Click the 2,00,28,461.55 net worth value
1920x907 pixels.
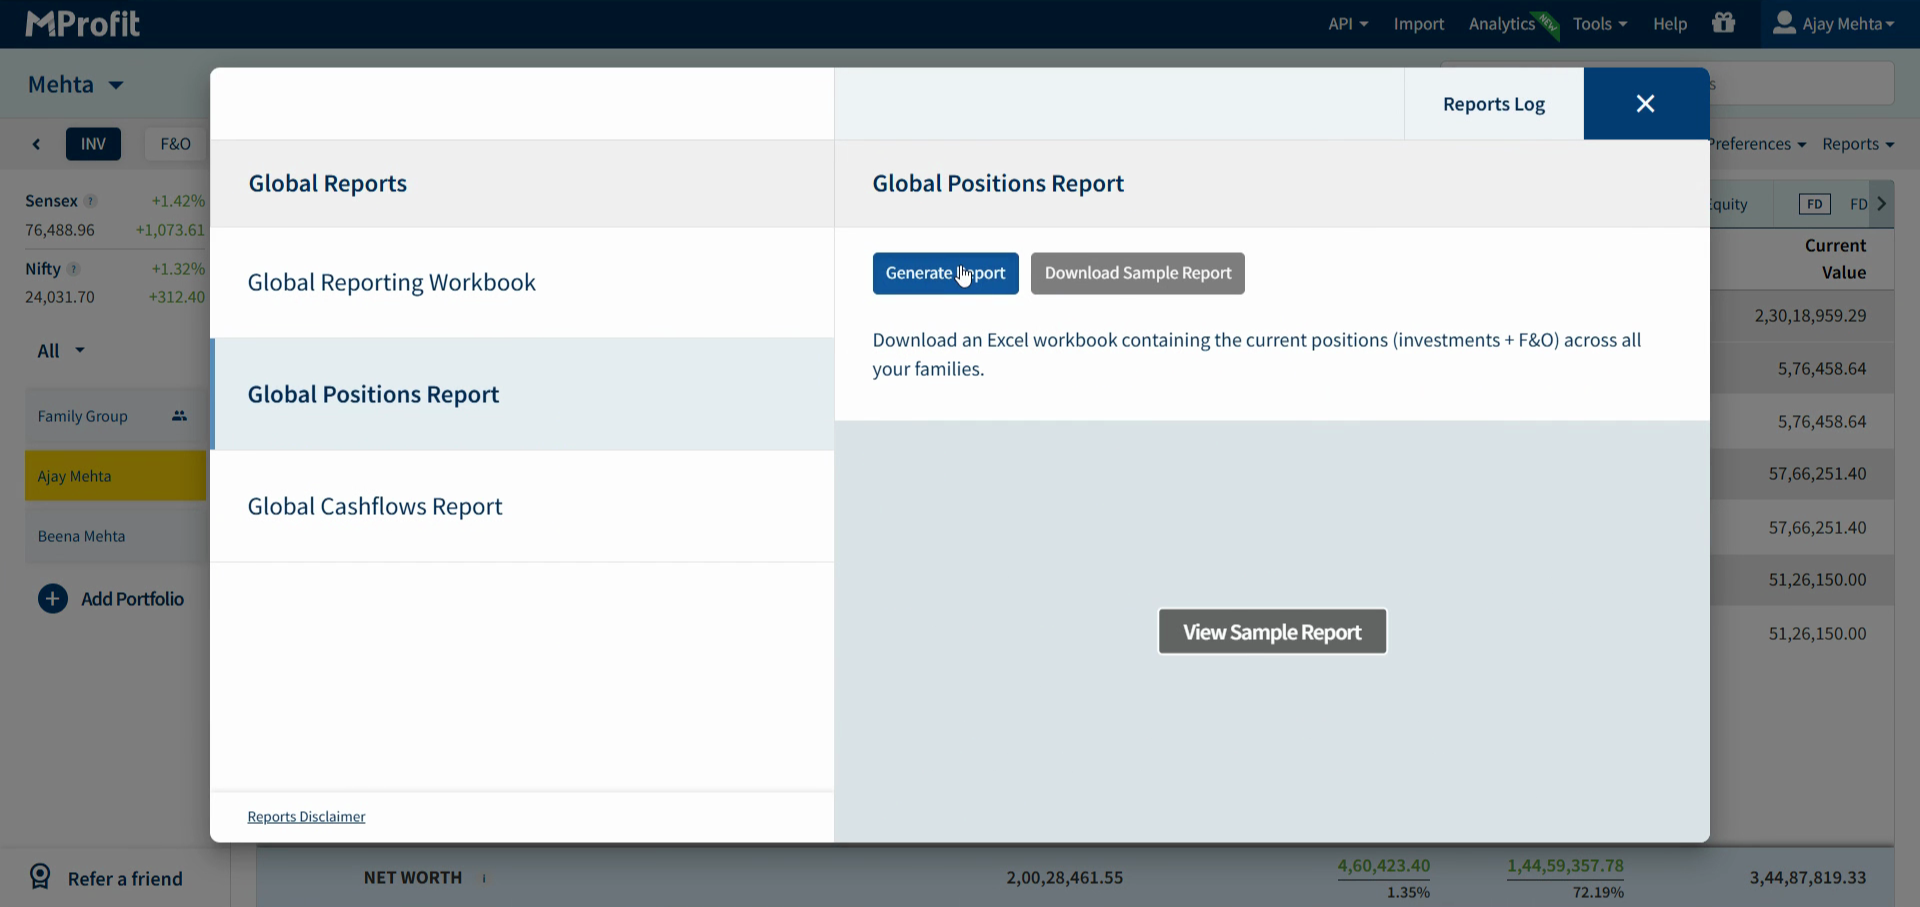coord(1065,878)
